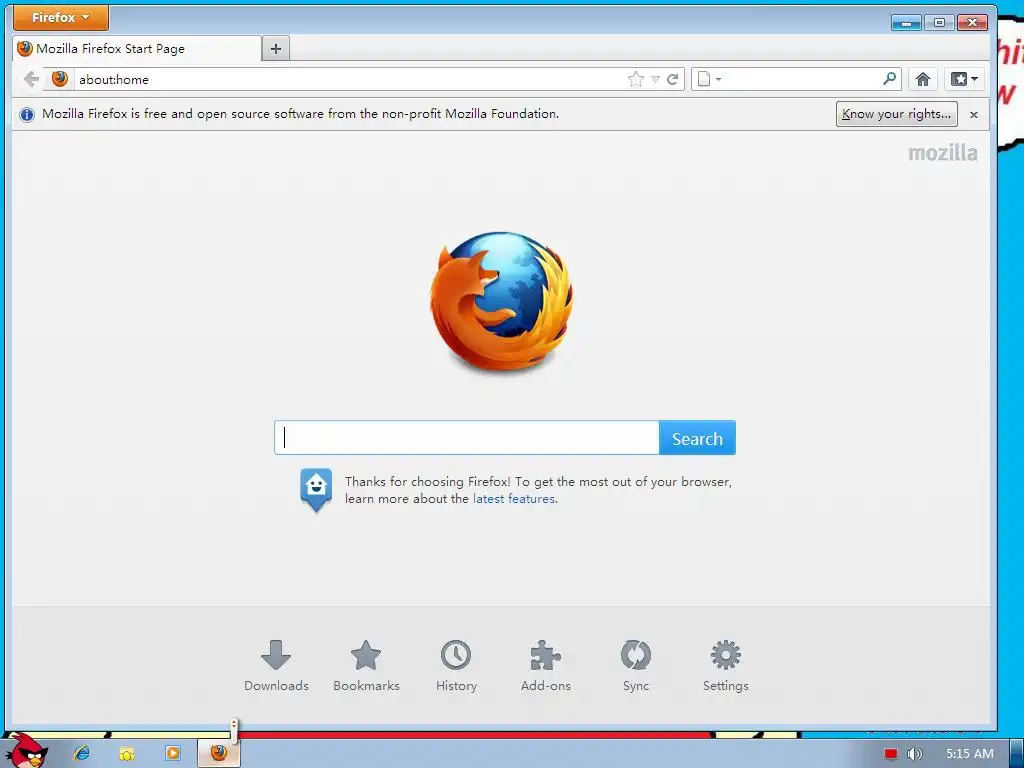Open the latest features link
1024x768 pixels.
(x=514, y=499)
